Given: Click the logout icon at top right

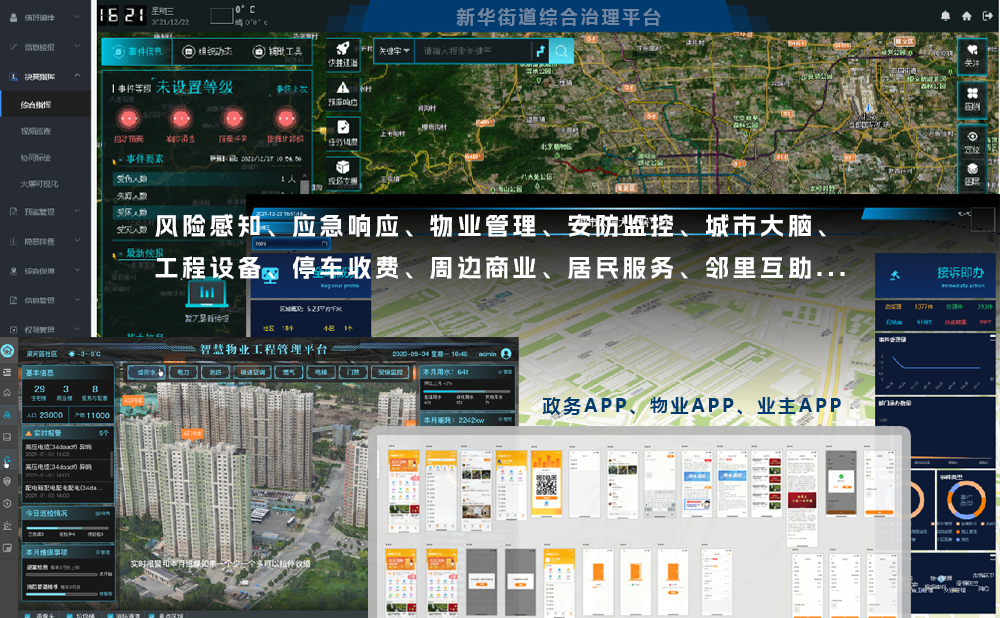Looking at the screenshot, I should click(985, 16).
